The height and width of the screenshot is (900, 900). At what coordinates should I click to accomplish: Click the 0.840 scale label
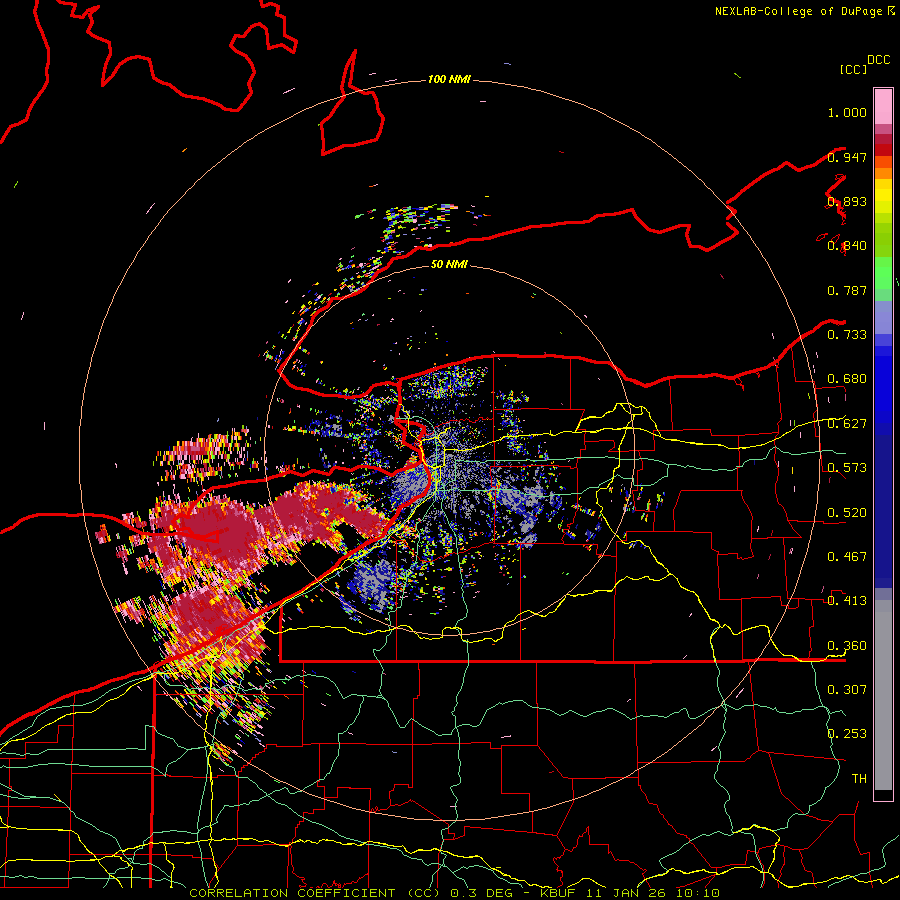[x=847, y=246]
